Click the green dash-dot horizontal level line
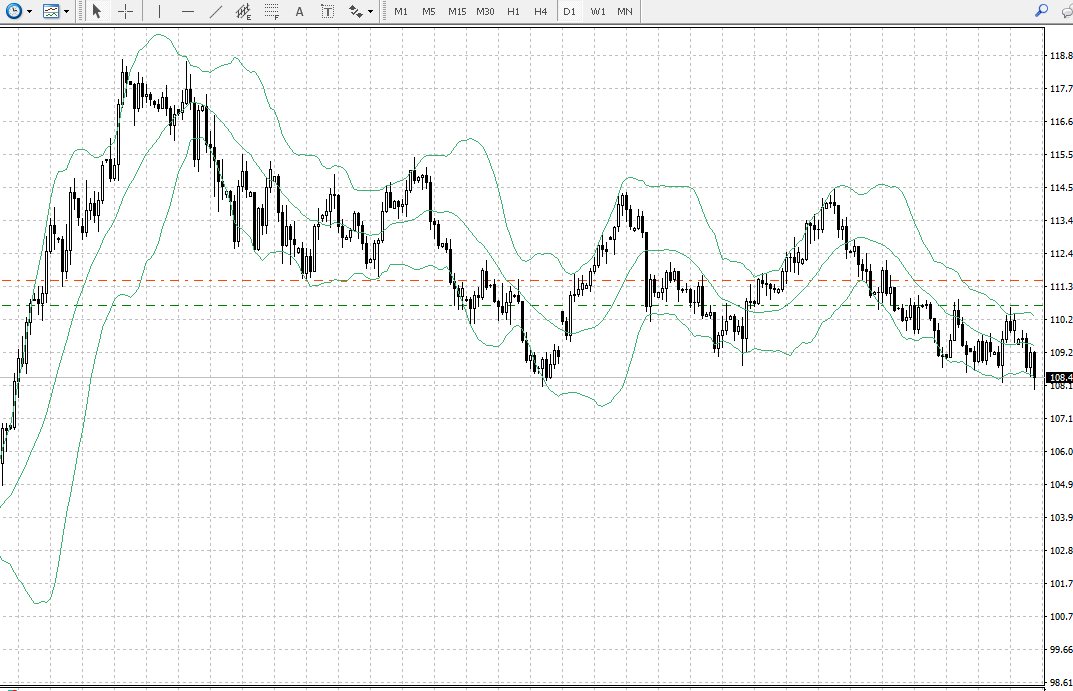This screenshot has width=1073, height=691. click(522, 305)
